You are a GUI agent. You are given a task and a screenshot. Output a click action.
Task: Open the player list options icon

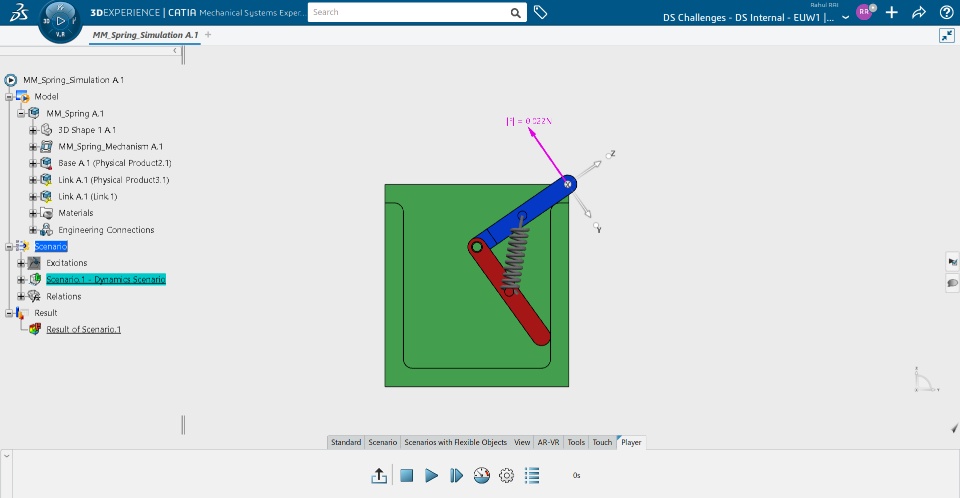point(532,475)
